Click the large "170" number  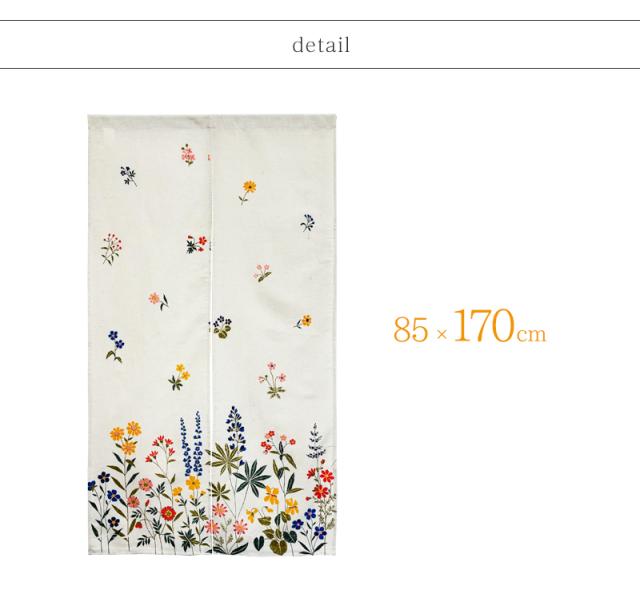tap(484, 326)
